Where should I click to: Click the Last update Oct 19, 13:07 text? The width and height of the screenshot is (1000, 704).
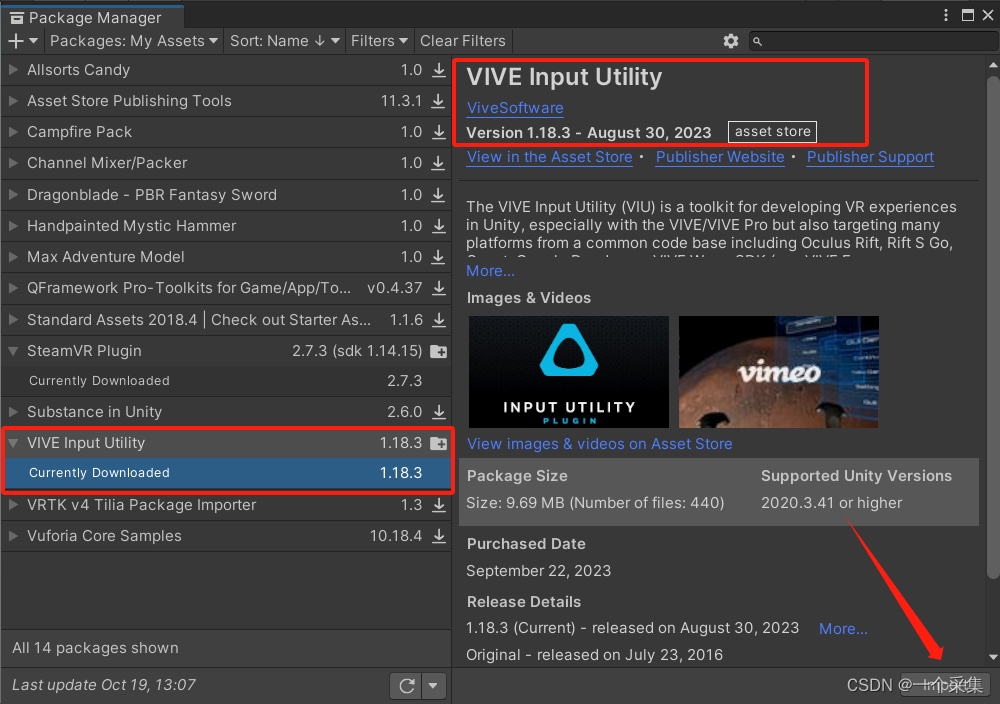(104, 686)
